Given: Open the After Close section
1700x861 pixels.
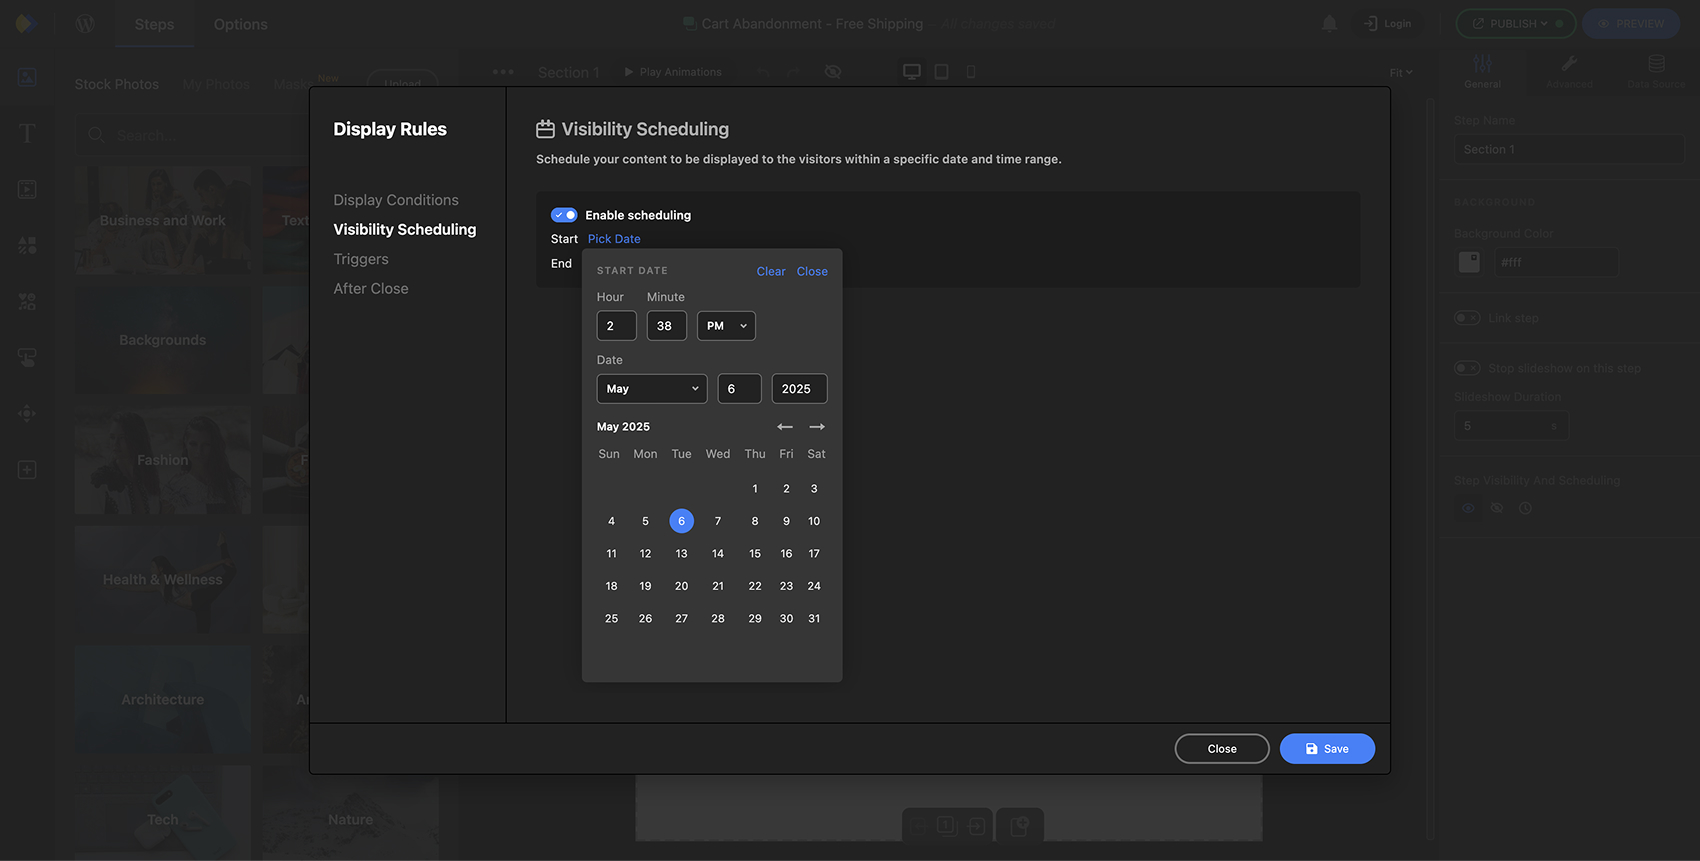Looking at the screenshot, I should point(371,288).
